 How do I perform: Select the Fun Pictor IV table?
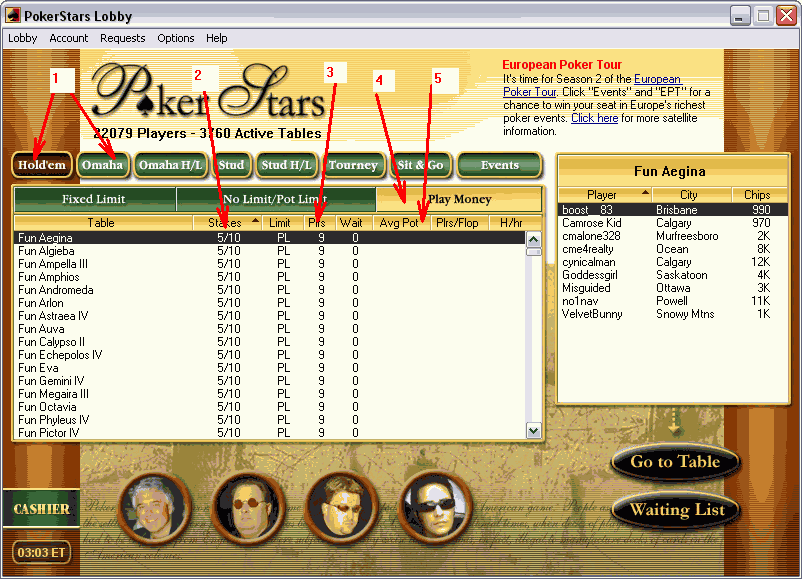click(270, 433)
